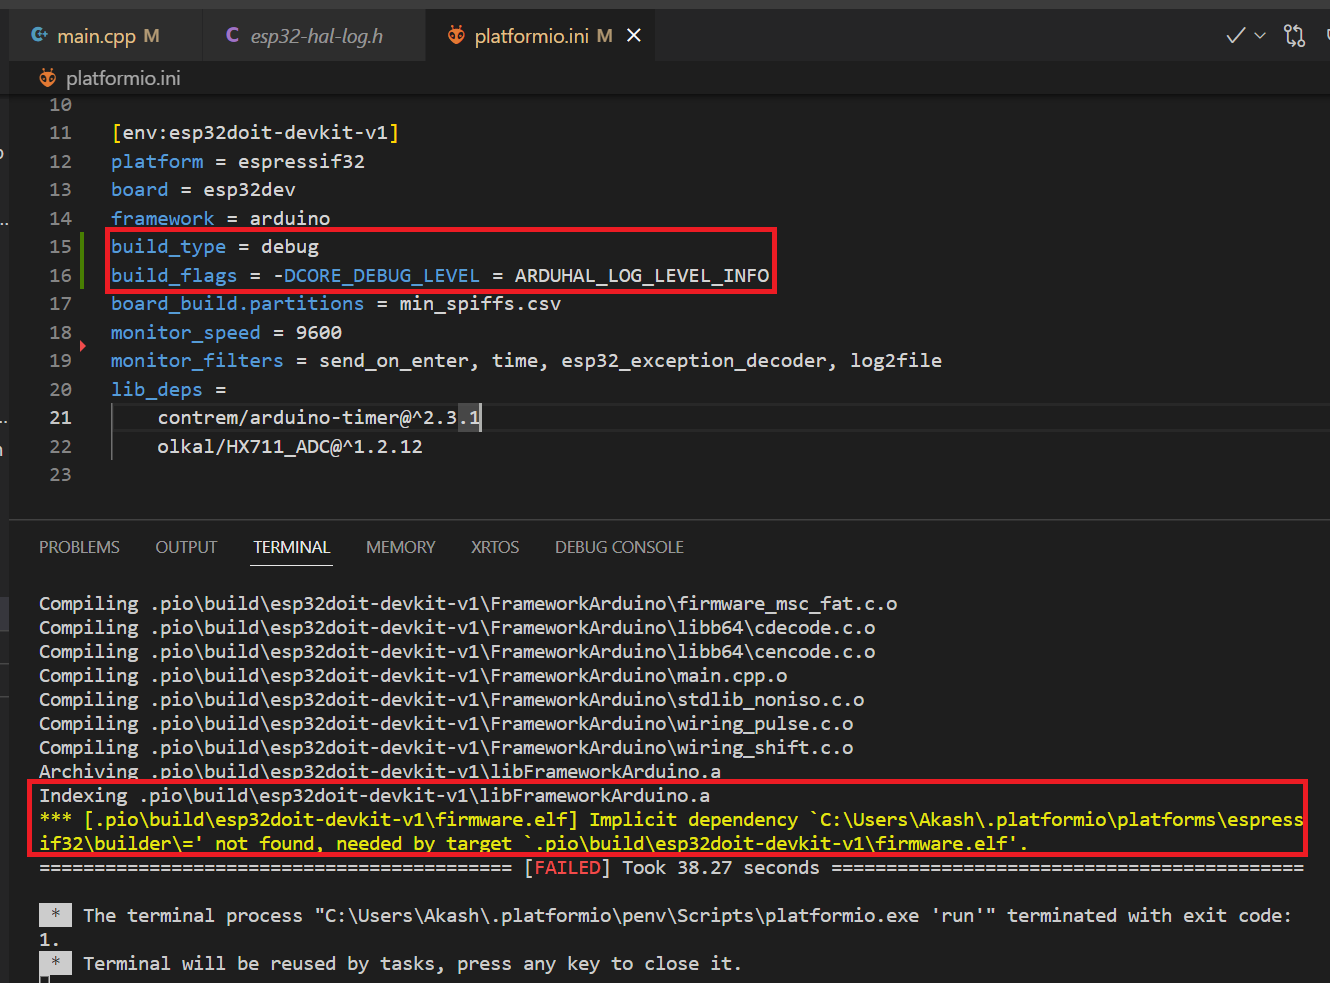Close the platformio.ini tab

633,34
